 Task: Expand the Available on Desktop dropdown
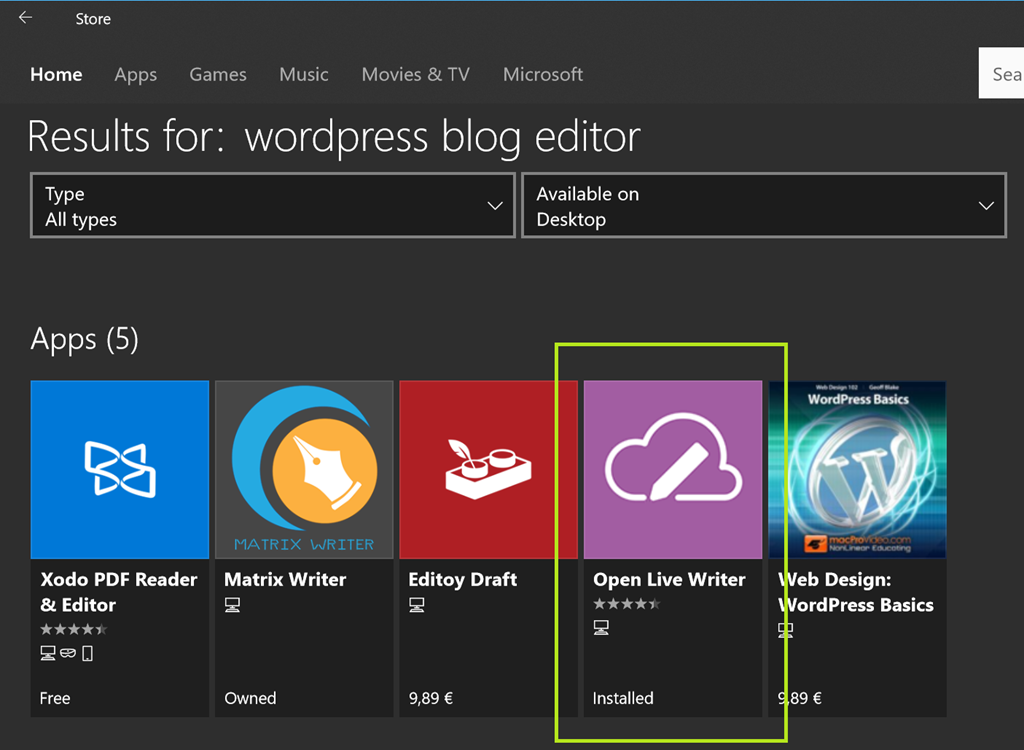pos(763,206)
